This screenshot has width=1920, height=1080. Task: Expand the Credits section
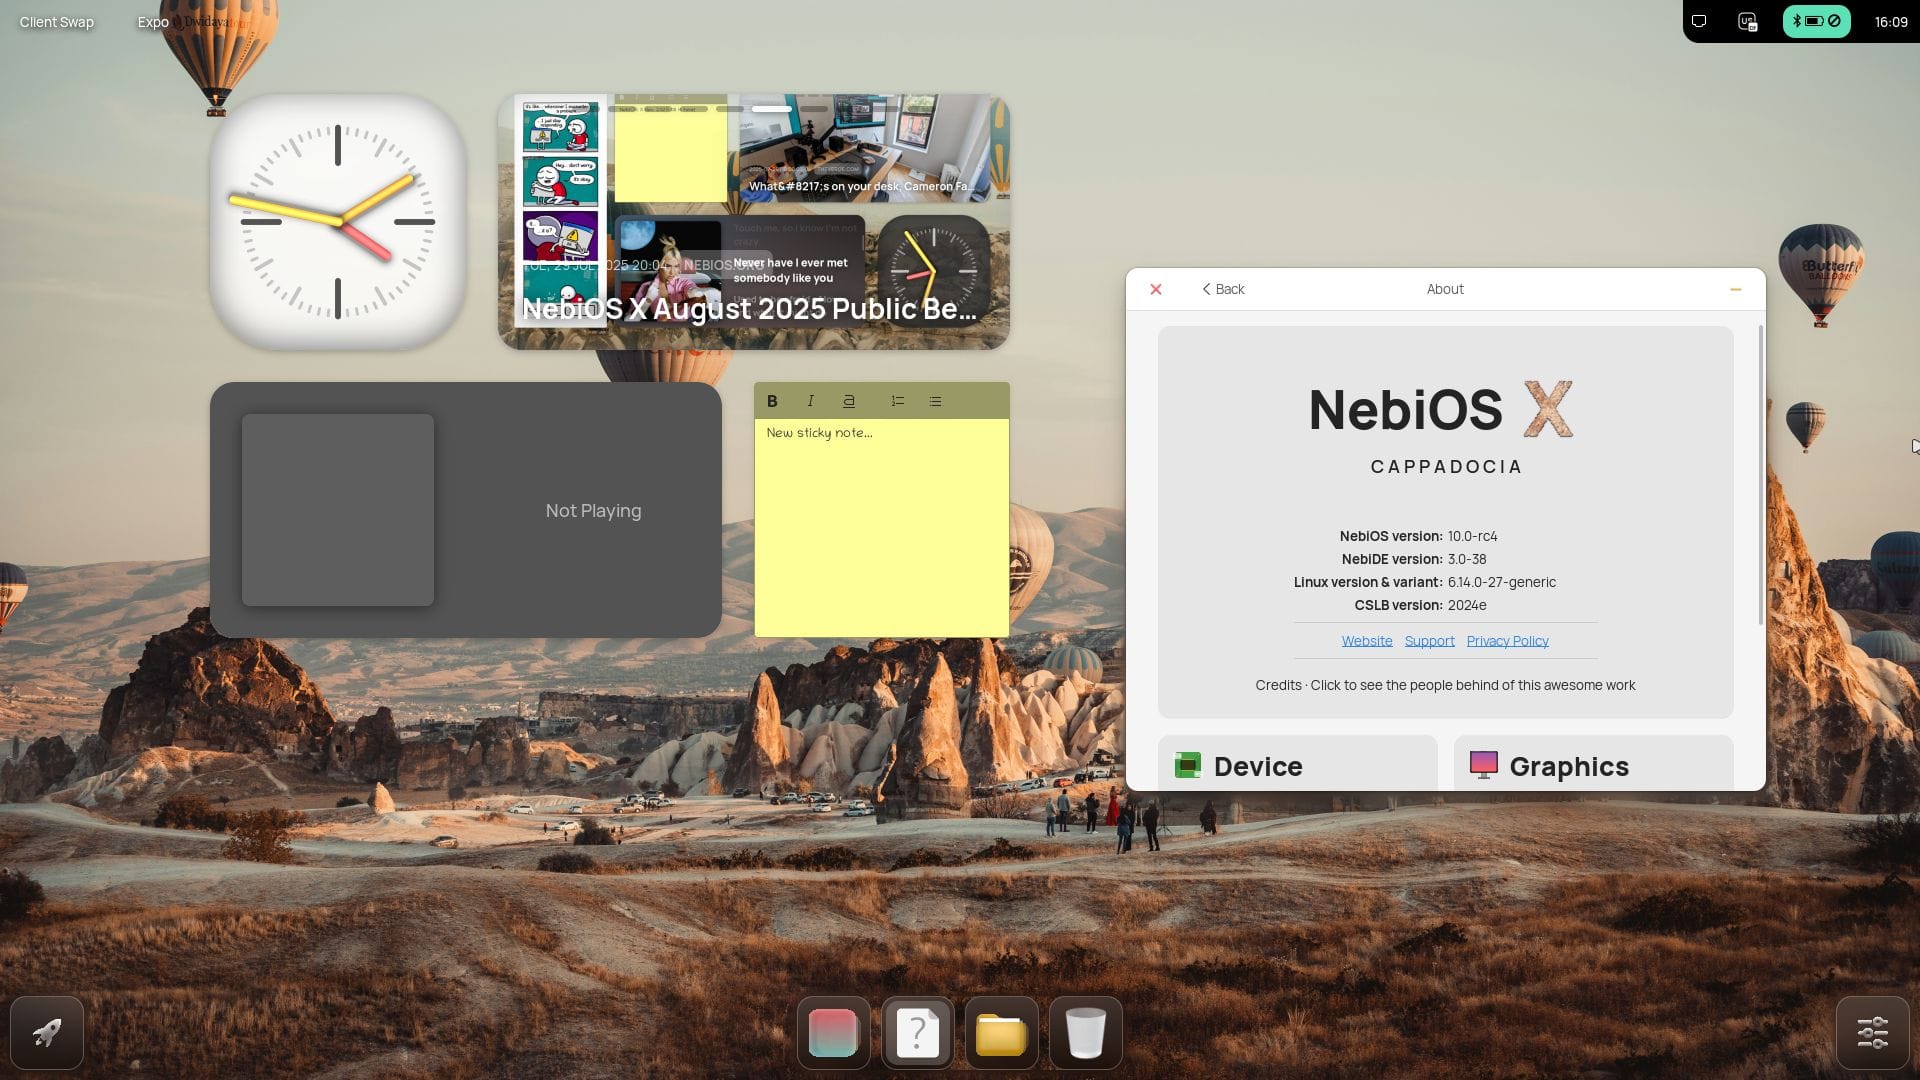1445,685
